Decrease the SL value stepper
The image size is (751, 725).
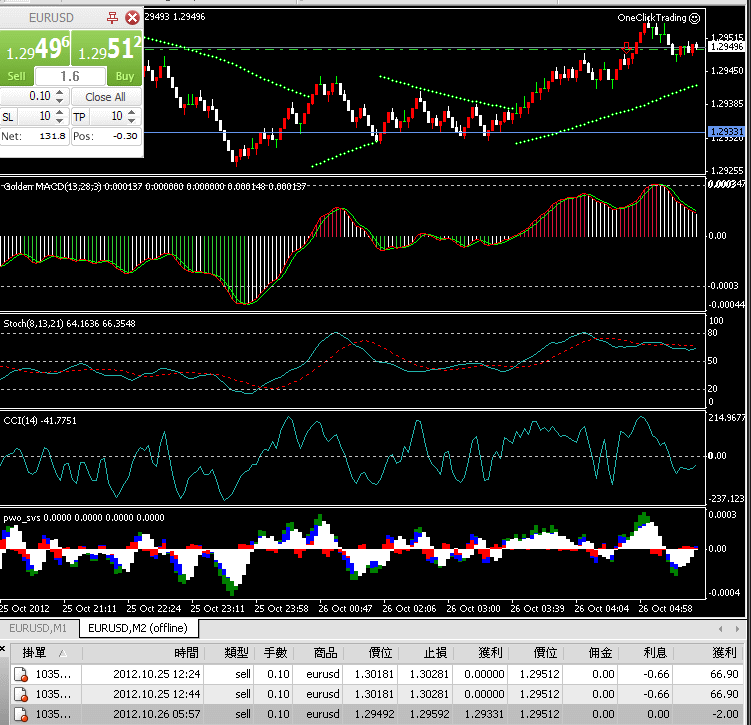tap(59, 120)
